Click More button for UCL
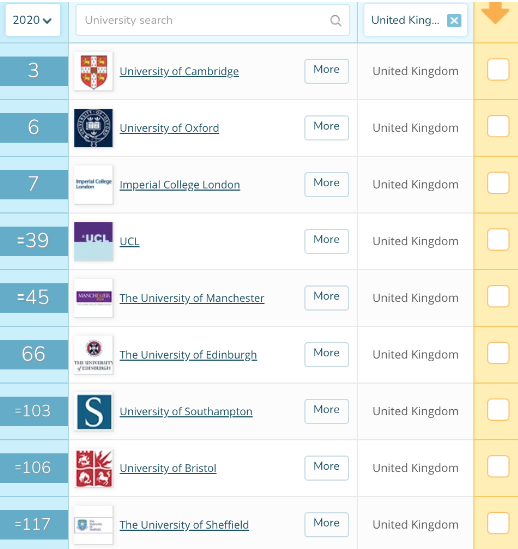This screenshot has height=549, width=518. 326,241
